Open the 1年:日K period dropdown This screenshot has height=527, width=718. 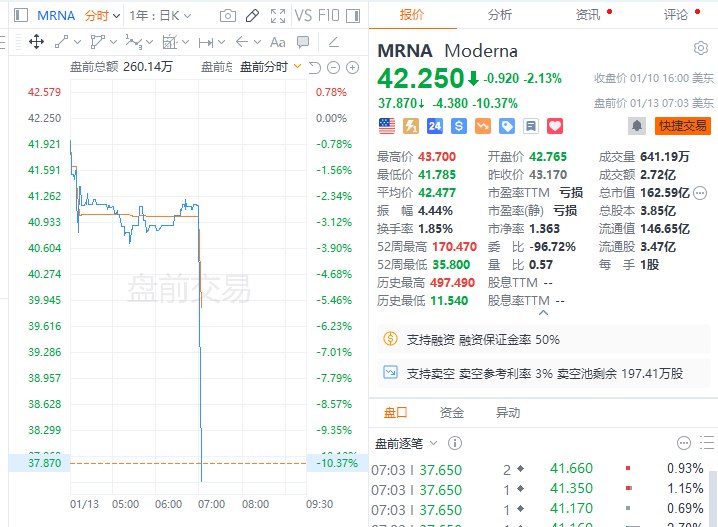click(160, 16)
